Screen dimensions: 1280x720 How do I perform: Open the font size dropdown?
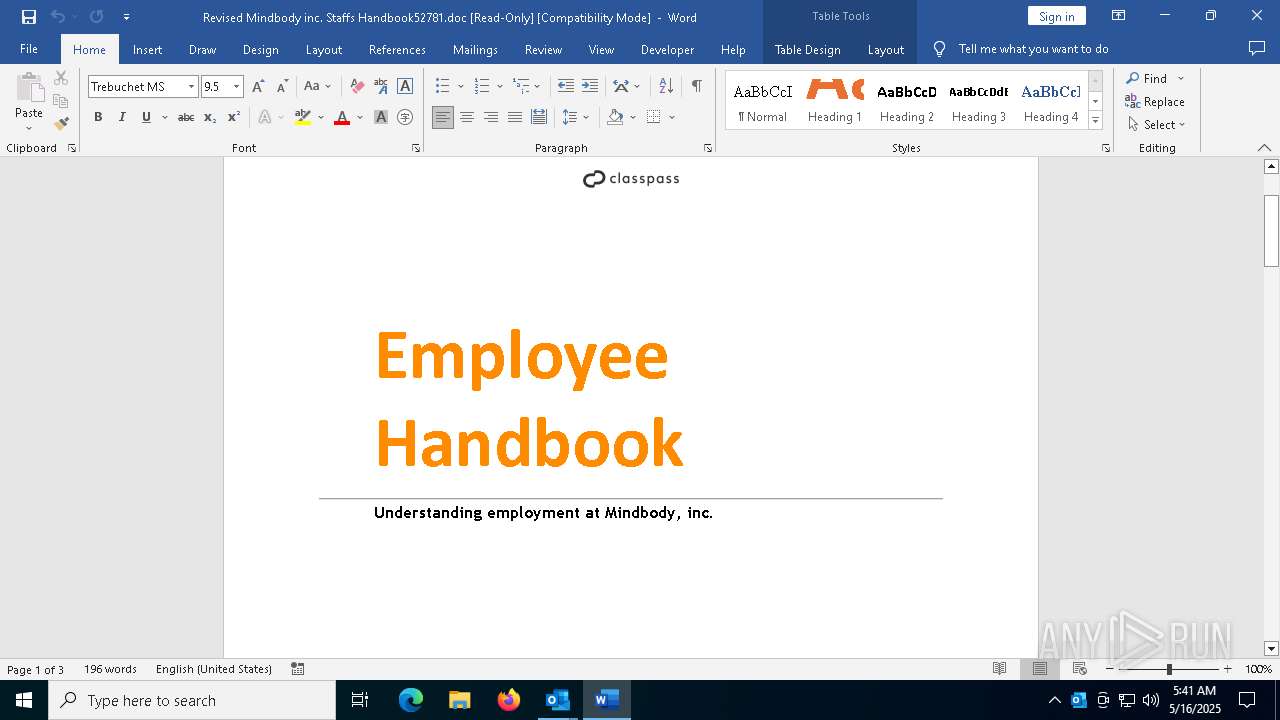pos(237,87)
